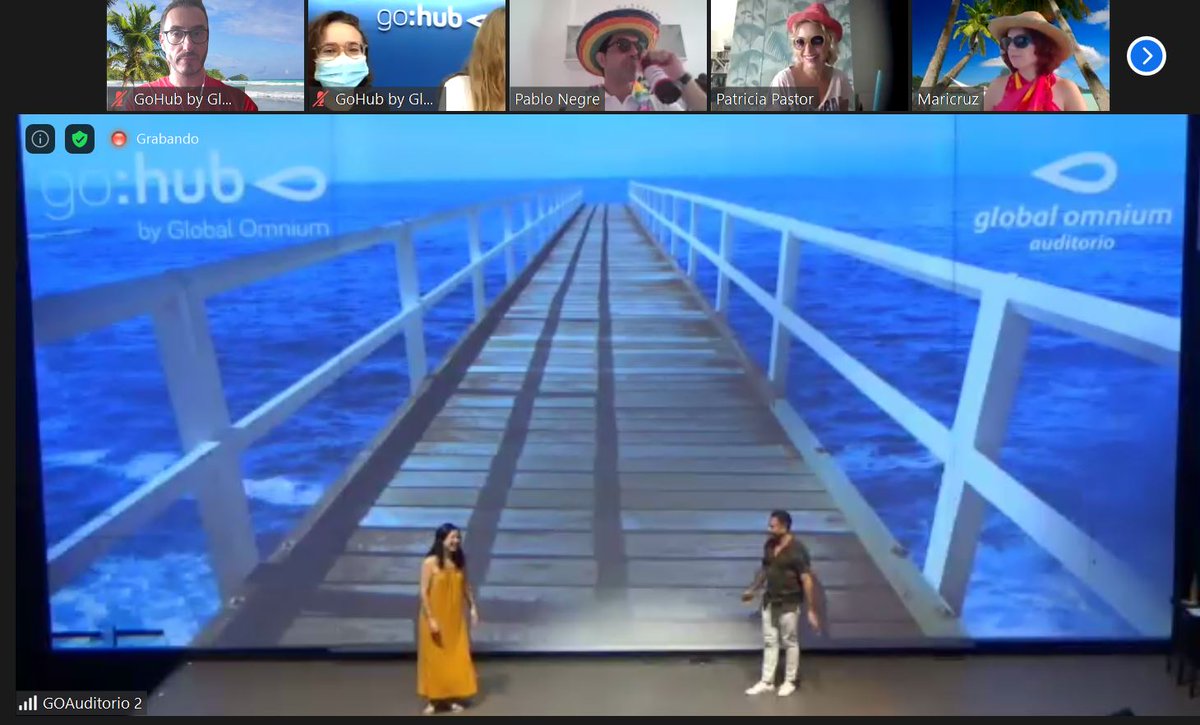Screen dimensions: 1200x725
Task: Click the Grabando recording text
Action: (167, 139)
